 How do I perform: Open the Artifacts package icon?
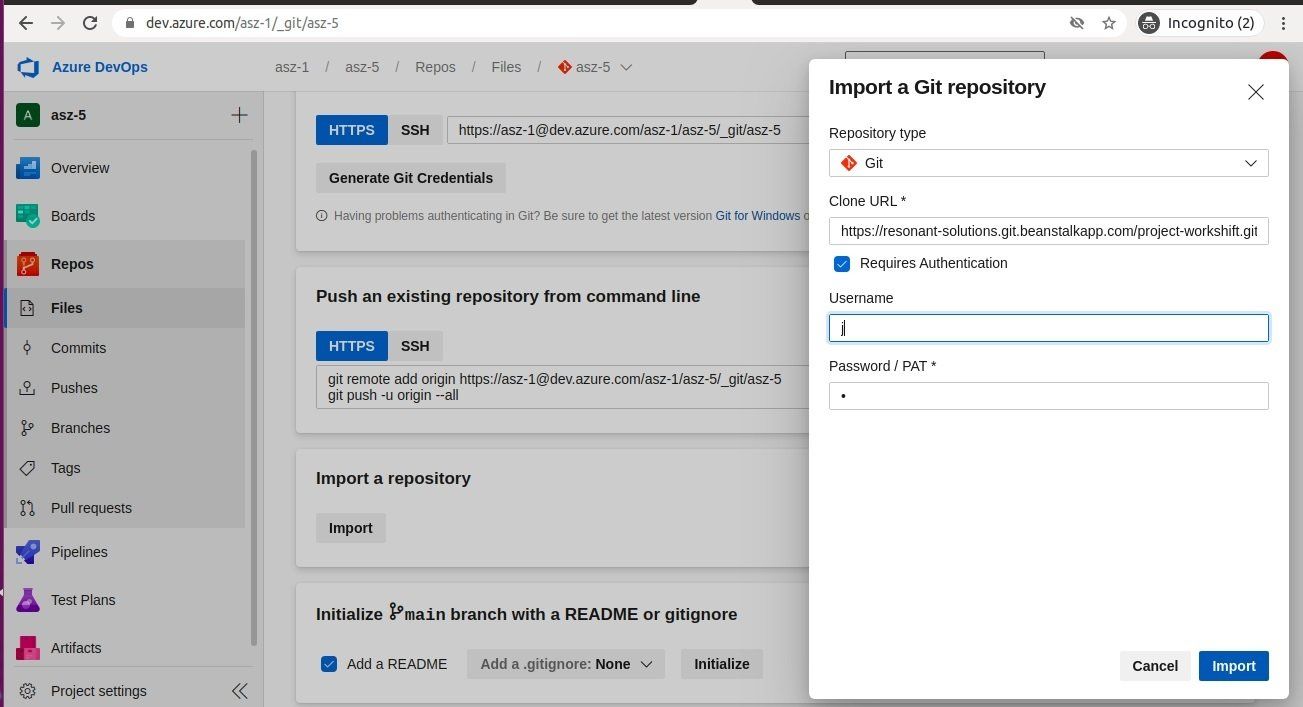point(28,648)
